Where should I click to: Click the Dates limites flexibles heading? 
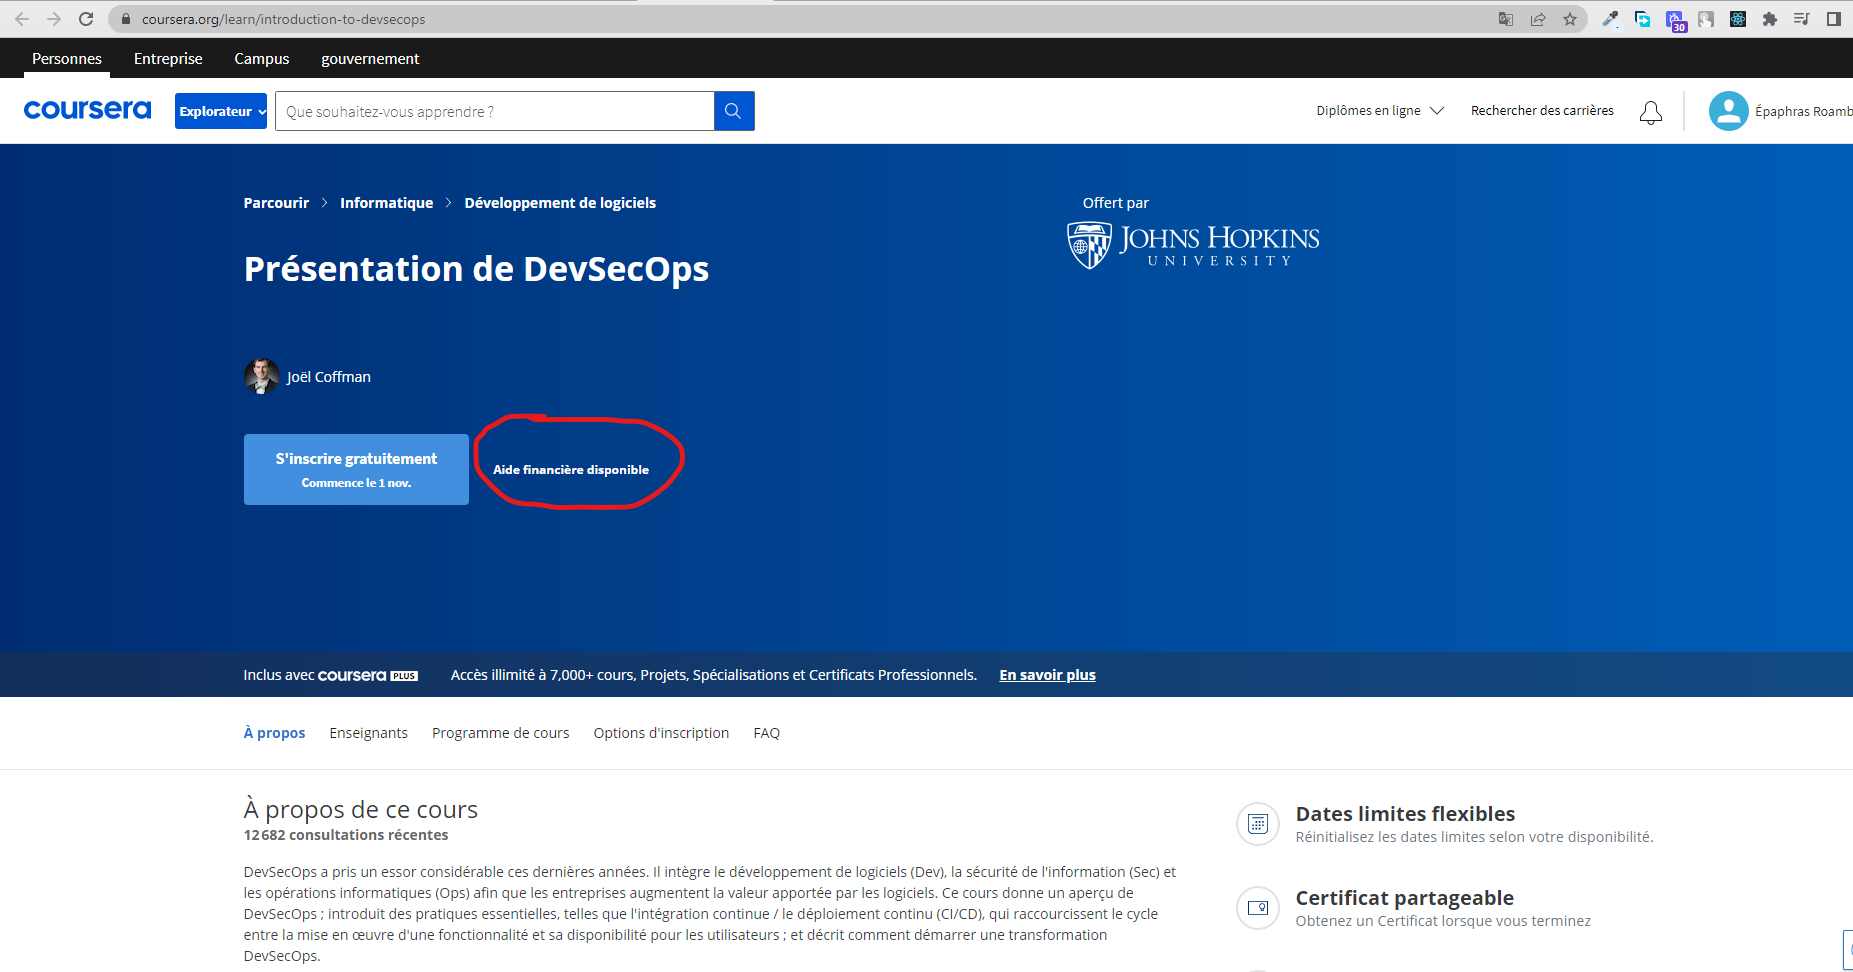click(x=1405, y=814)
